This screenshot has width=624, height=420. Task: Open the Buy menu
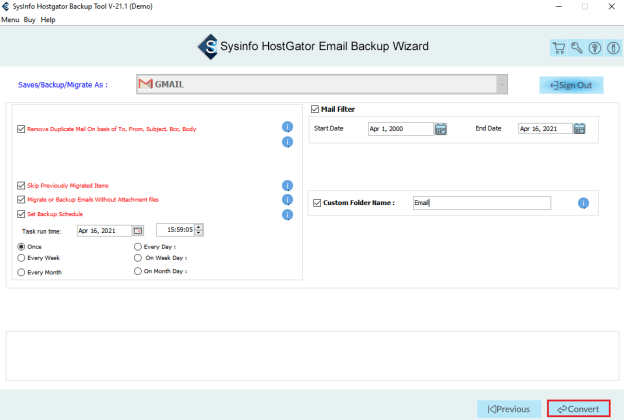[x=29, y=20]
